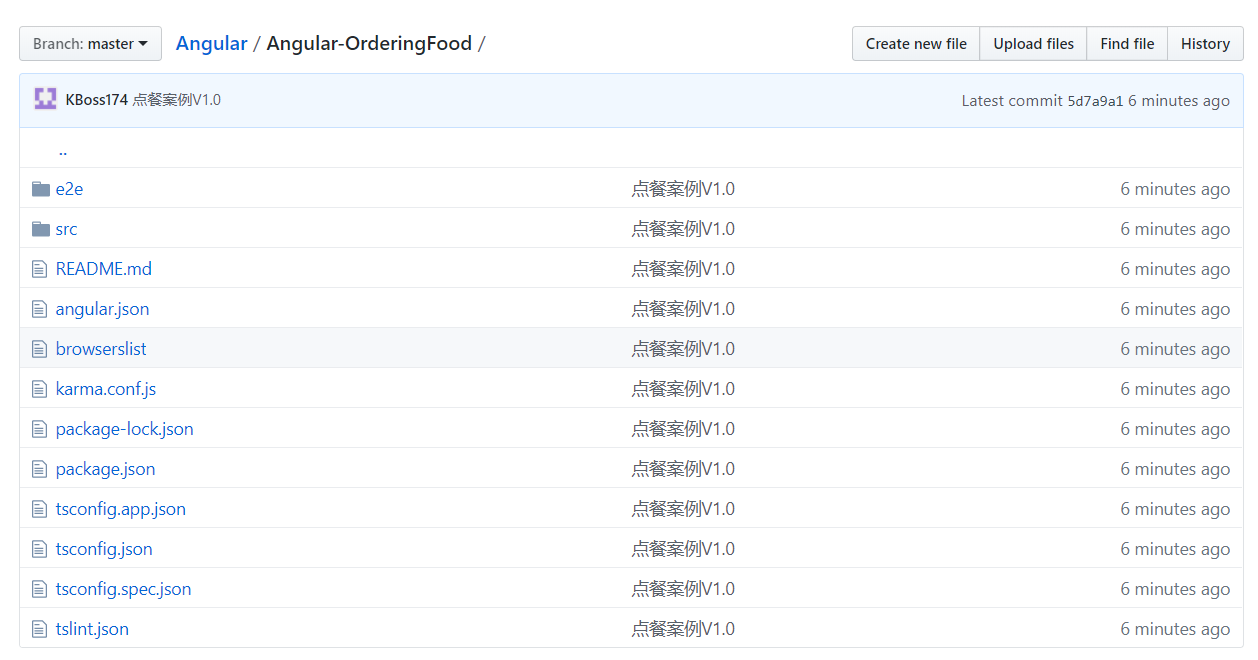Click the e2e row's 6 minutes ago timestamp
Viewport: 1258px width, 660px height.
click(1175, 189)
